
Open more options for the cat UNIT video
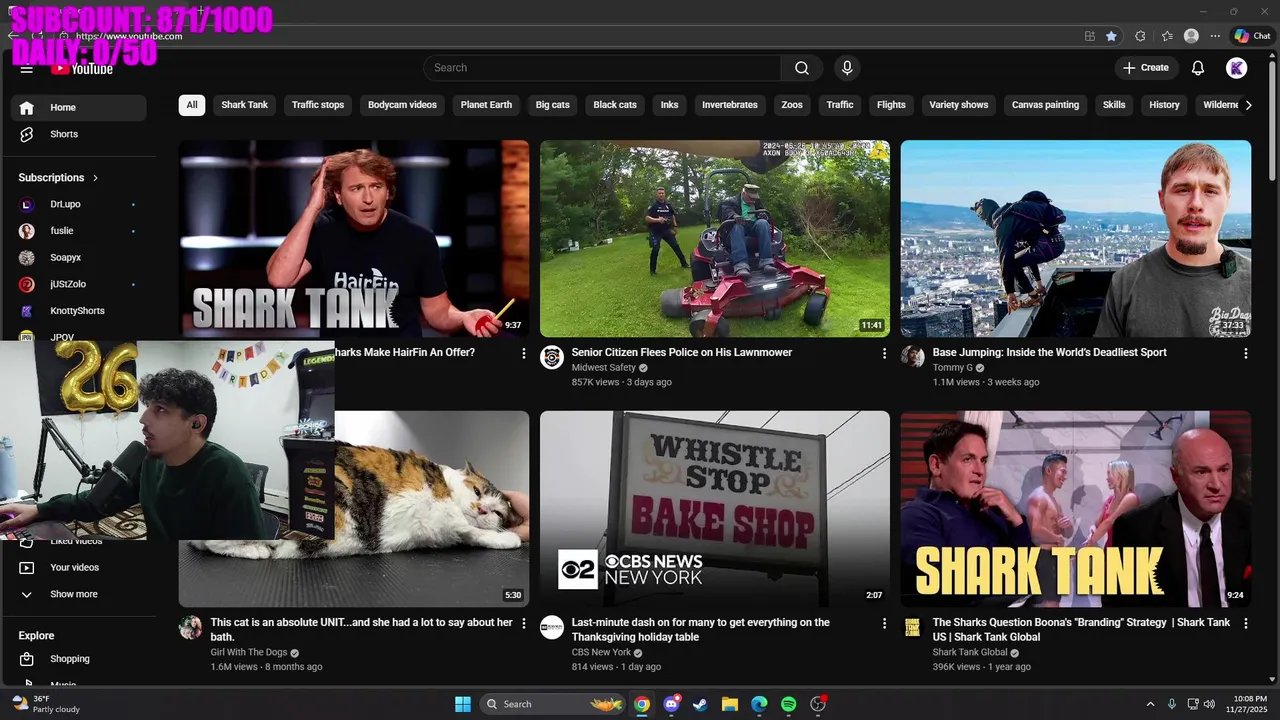[x=524, y=623]
